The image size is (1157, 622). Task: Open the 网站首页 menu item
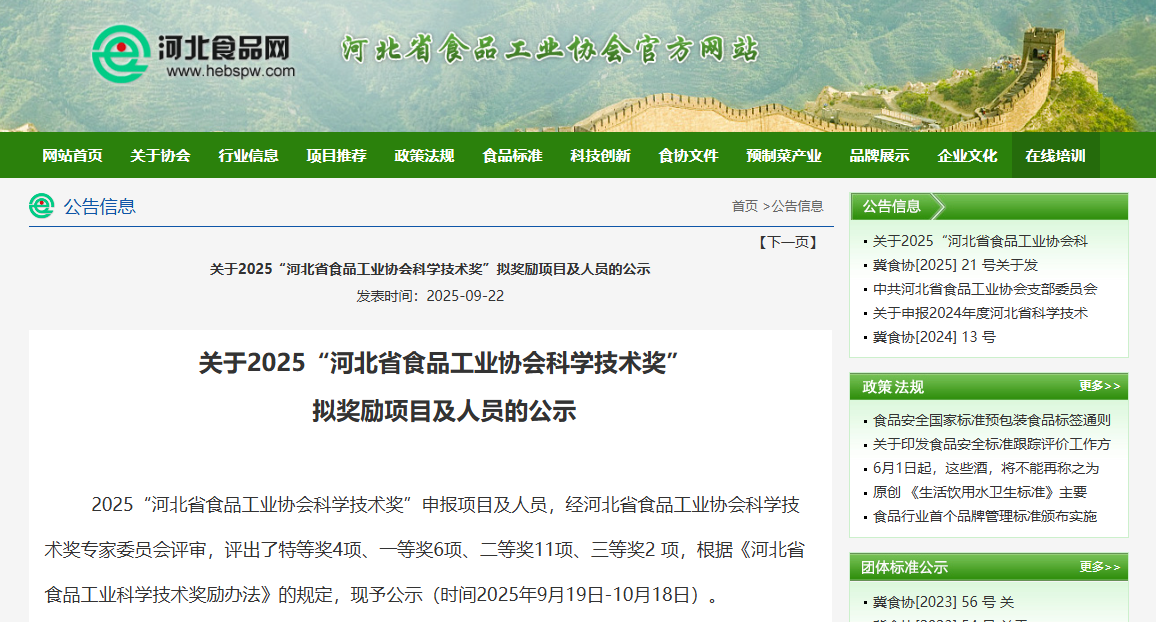coord(72,156)
